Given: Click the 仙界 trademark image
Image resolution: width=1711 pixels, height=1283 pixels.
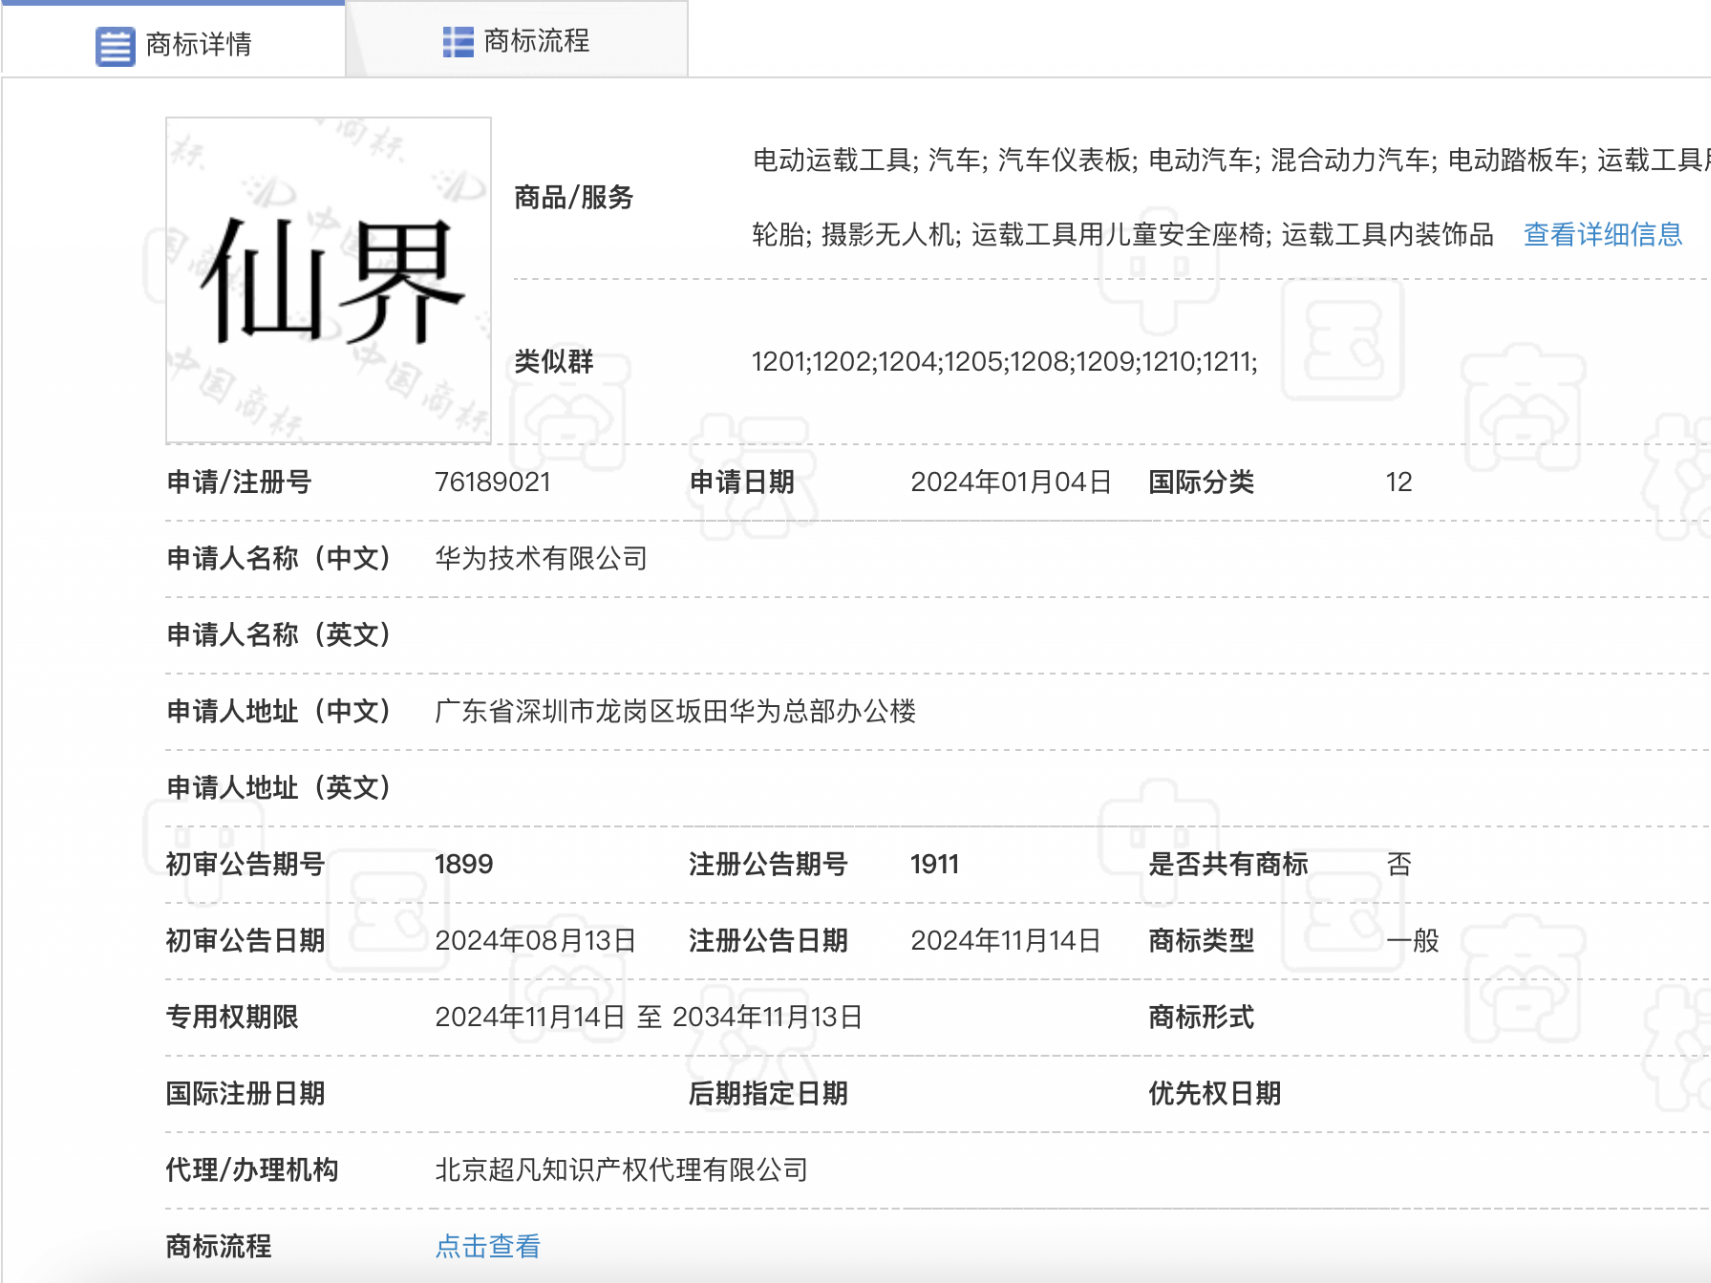Looking at the screenshot, I should tap(328, 280).
